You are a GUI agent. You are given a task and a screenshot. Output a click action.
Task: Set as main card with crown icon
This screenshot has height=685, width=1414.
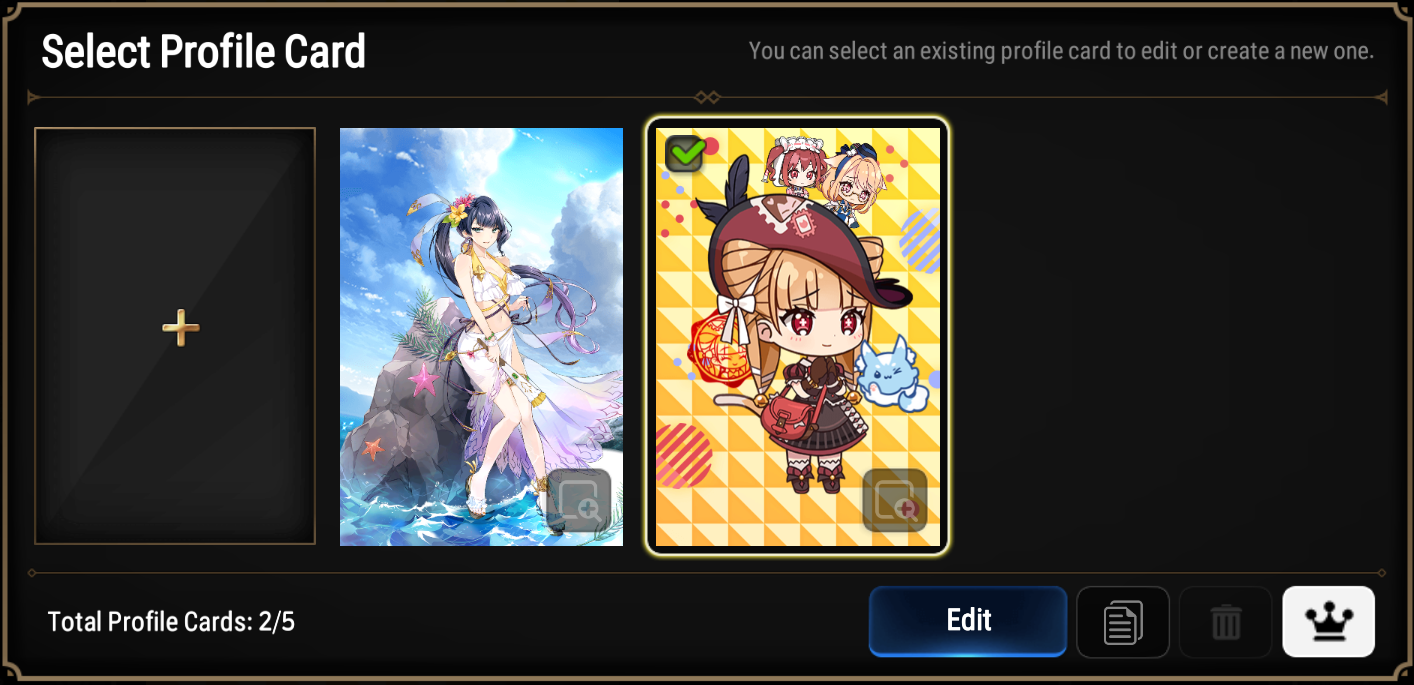(x=1329, y=622)
